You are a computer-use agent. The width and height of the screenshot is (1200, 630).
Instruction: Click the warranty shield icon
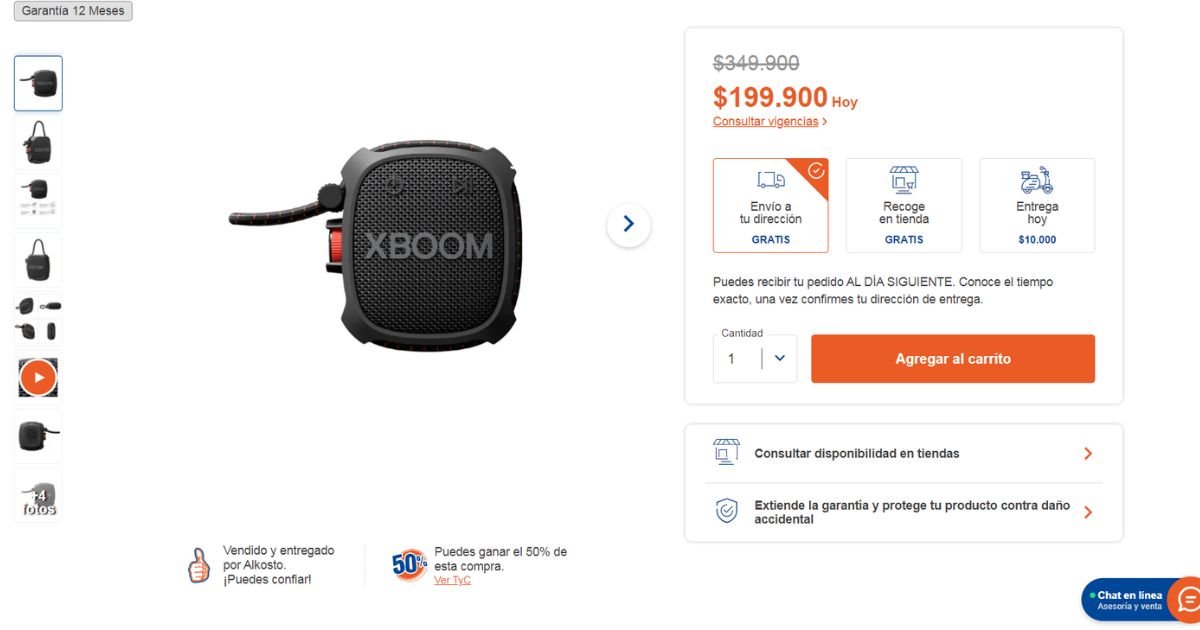pyautogui.click(x=726, y=511)
